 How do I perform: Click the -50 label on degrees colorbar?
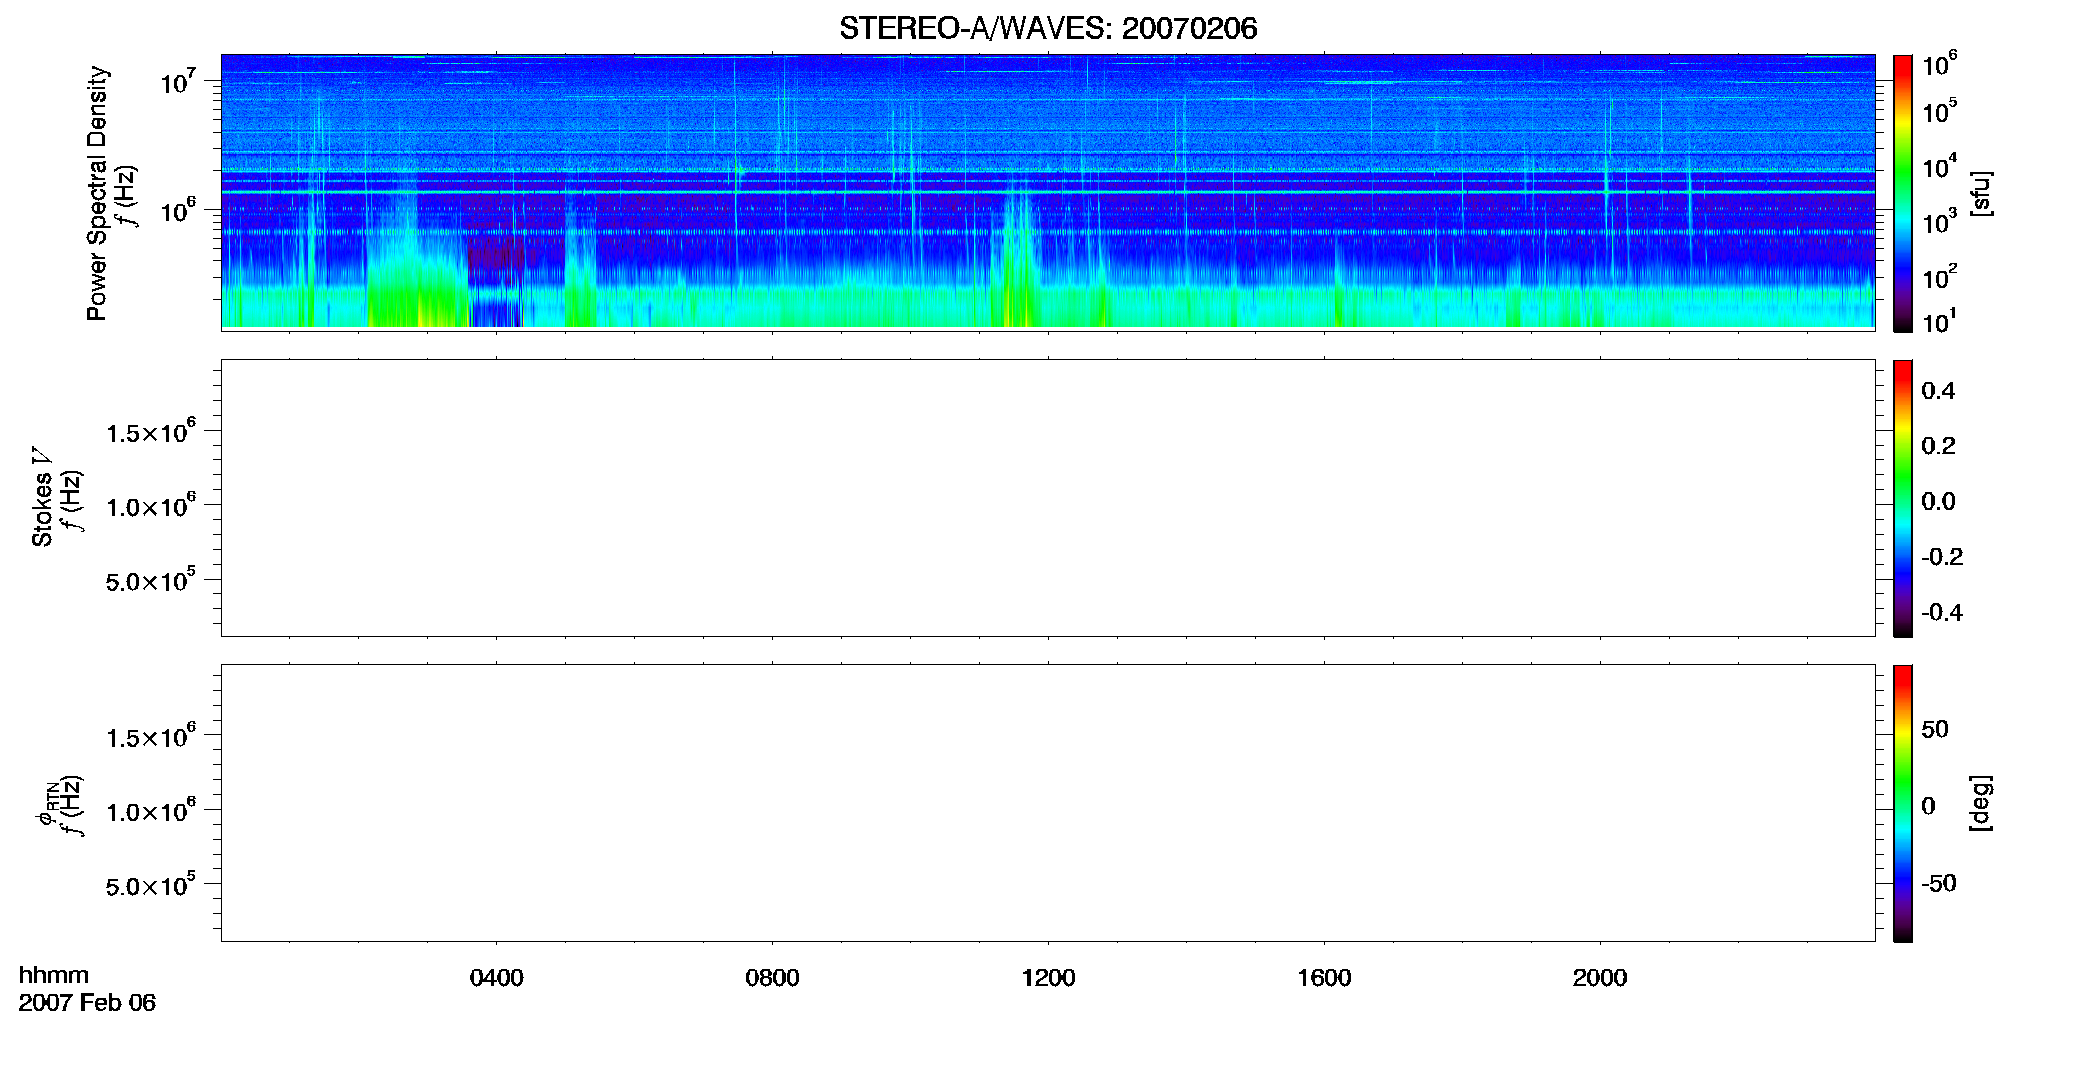[x=1939, y=883]
